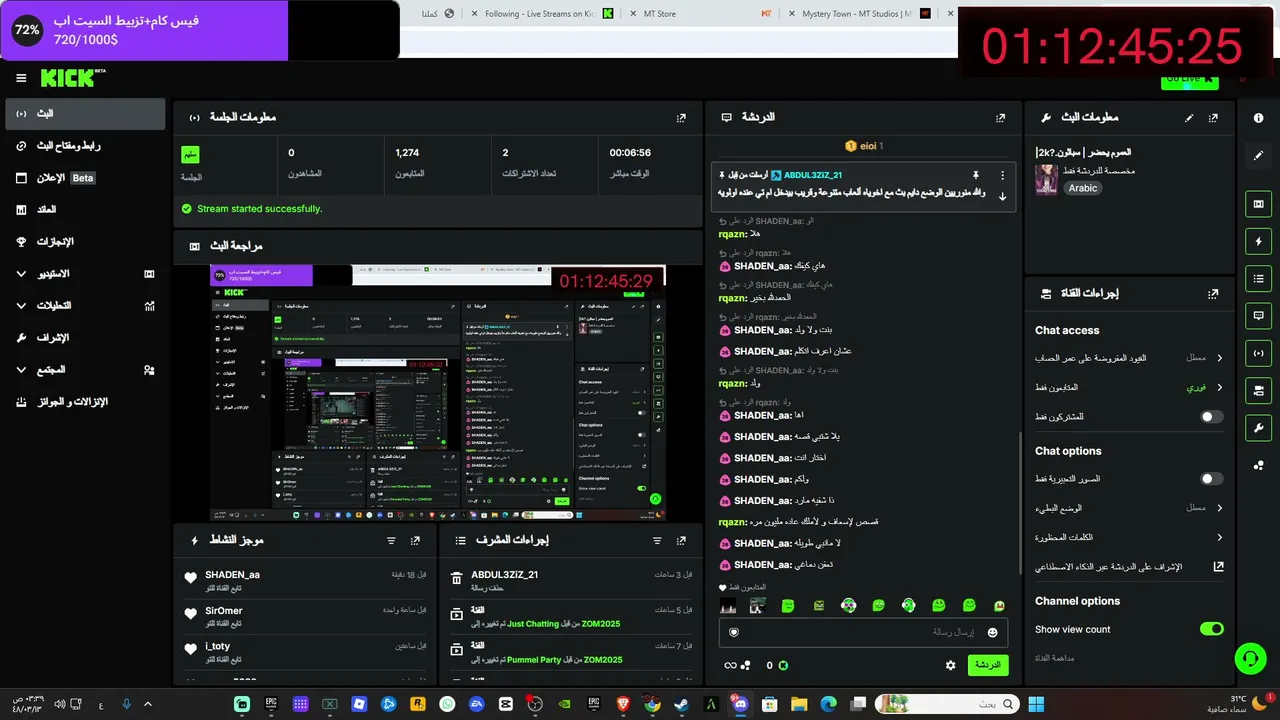Open Microsoft Edge from the taskbar
This screenshot has width=1280, height=720.
coord(828,704)
